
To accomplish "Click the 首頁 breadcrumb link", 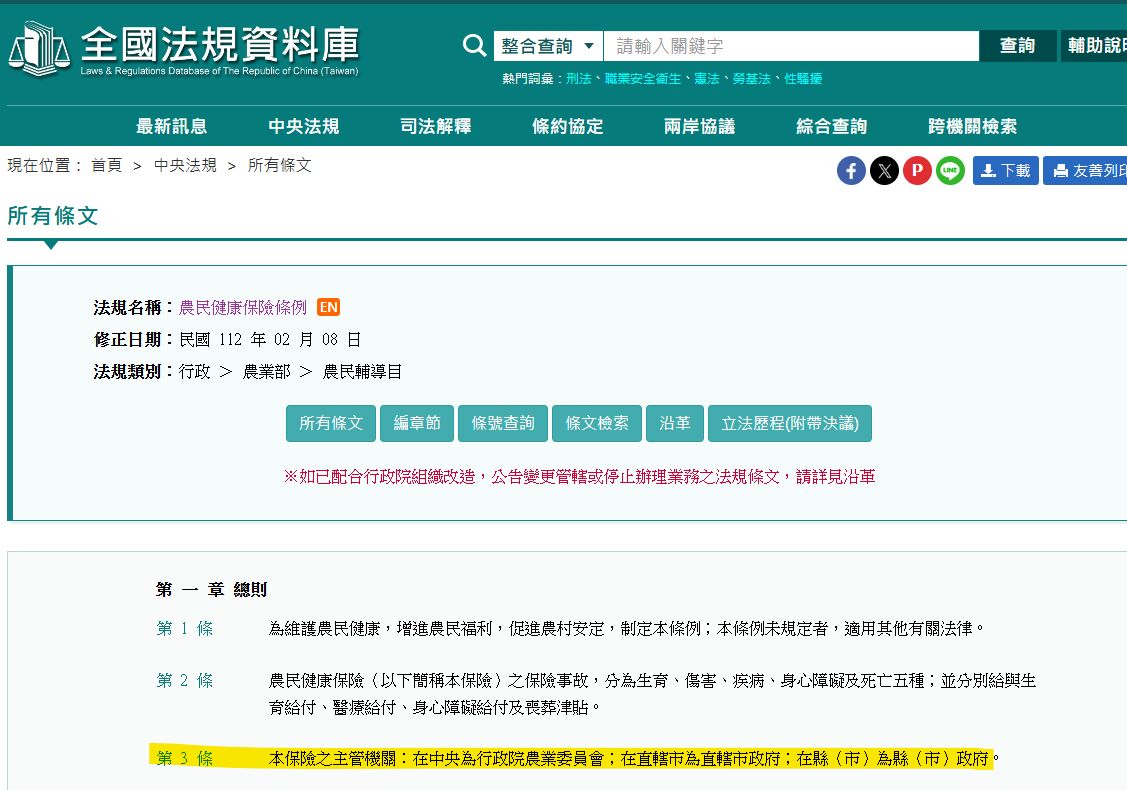I will (106, 165).
